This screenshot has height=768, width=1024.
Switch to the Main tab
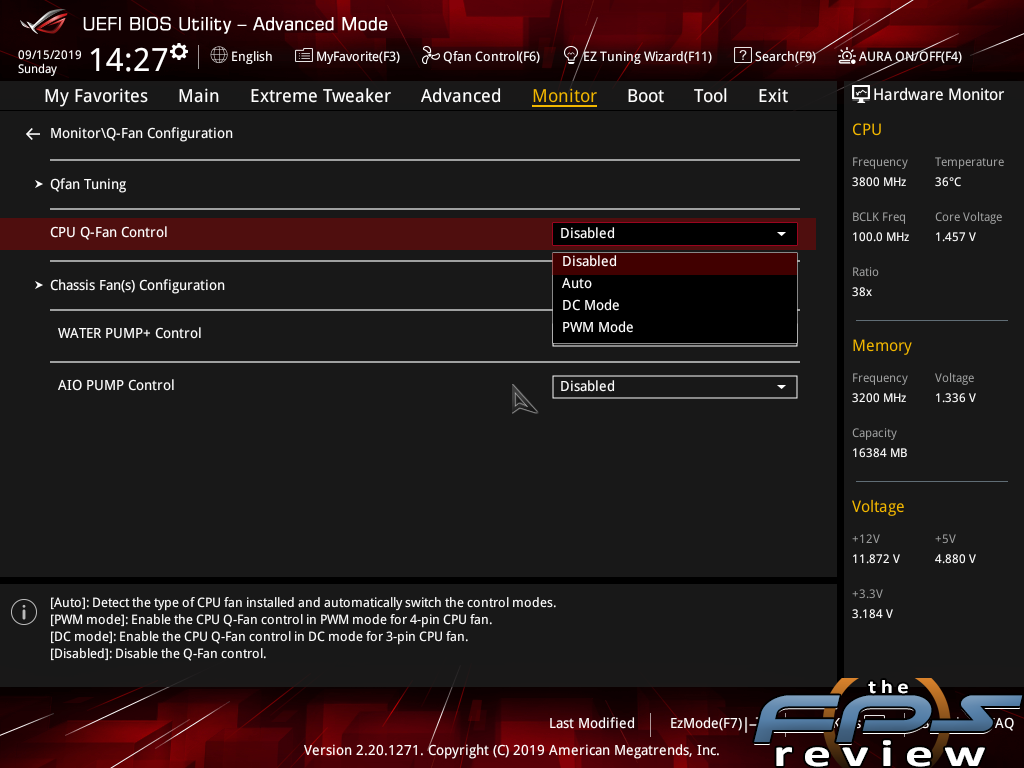(199, 96)
